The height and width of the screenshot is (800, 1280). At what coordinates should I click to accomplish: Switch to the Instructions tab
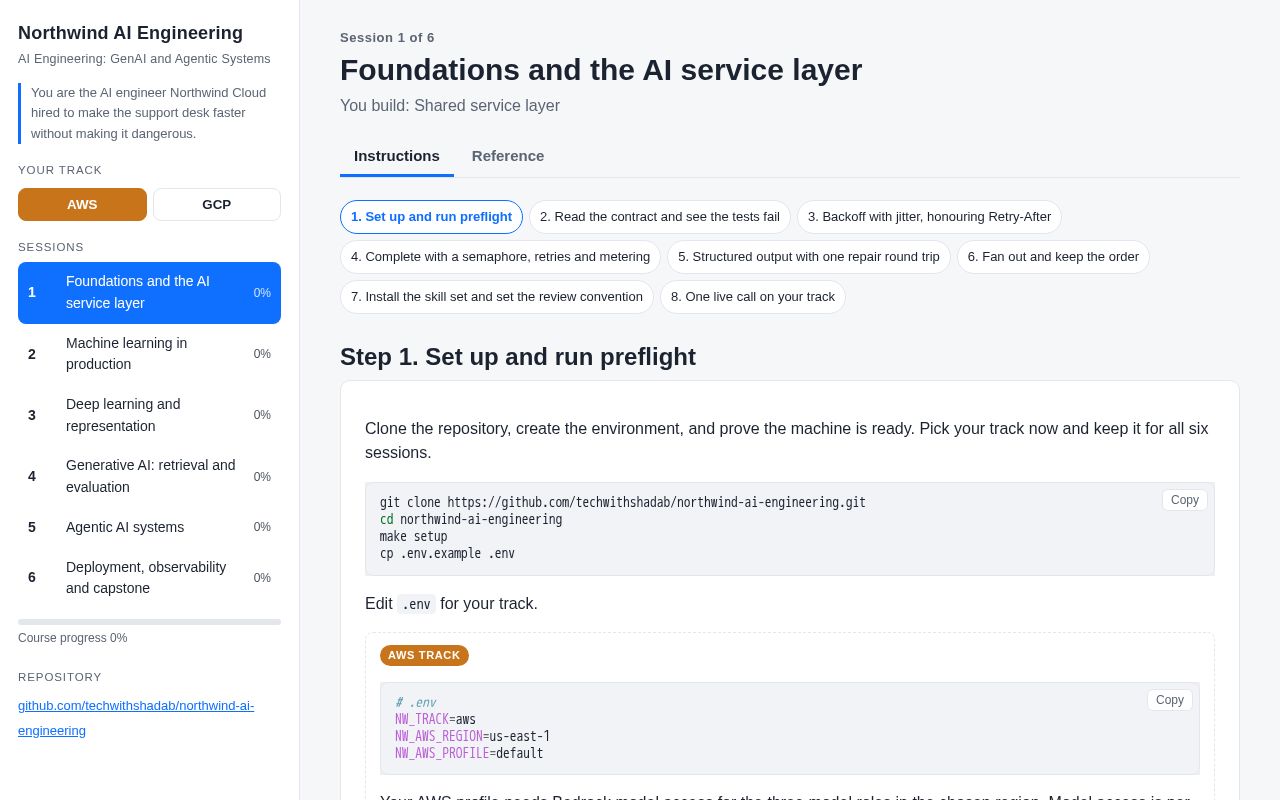point(397,156)
